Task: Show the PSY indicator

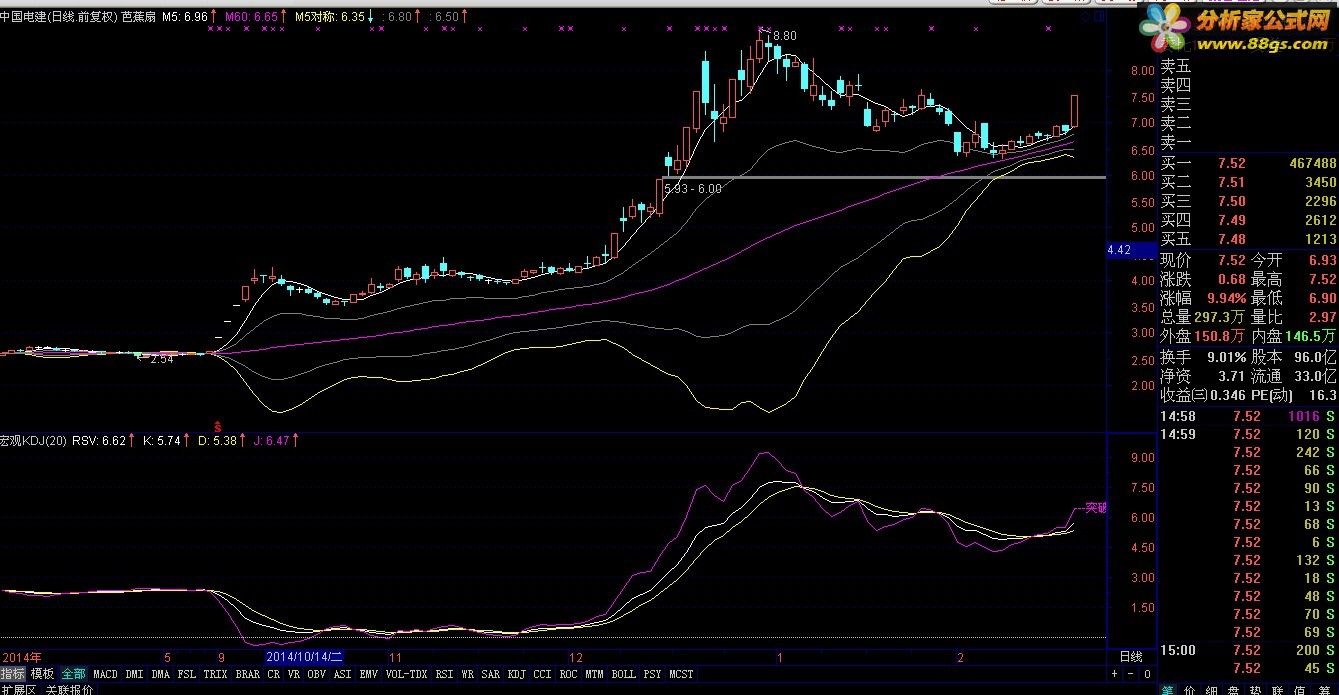Action: coord(653,674)
